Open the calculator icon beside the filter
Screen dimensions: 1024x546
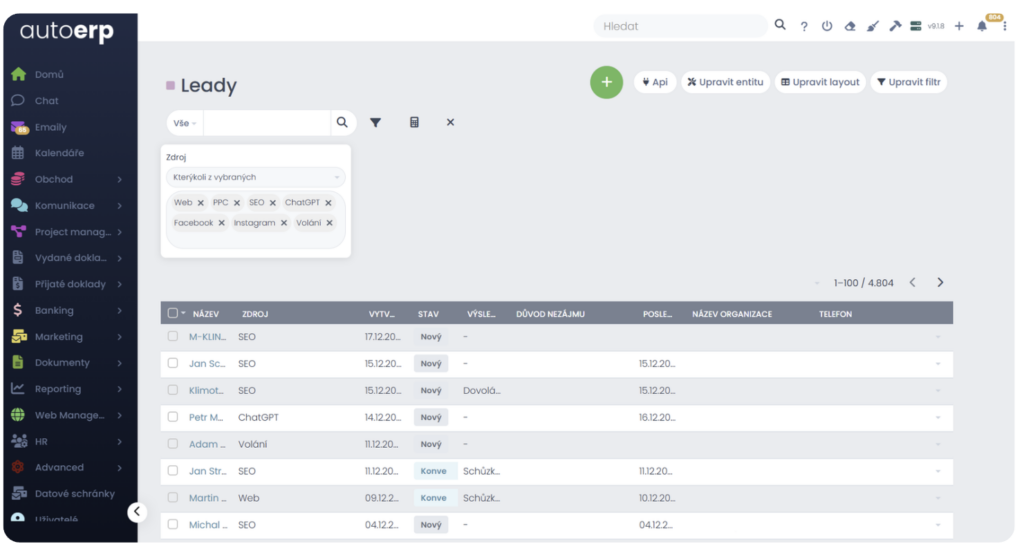[x=414, y=122]
